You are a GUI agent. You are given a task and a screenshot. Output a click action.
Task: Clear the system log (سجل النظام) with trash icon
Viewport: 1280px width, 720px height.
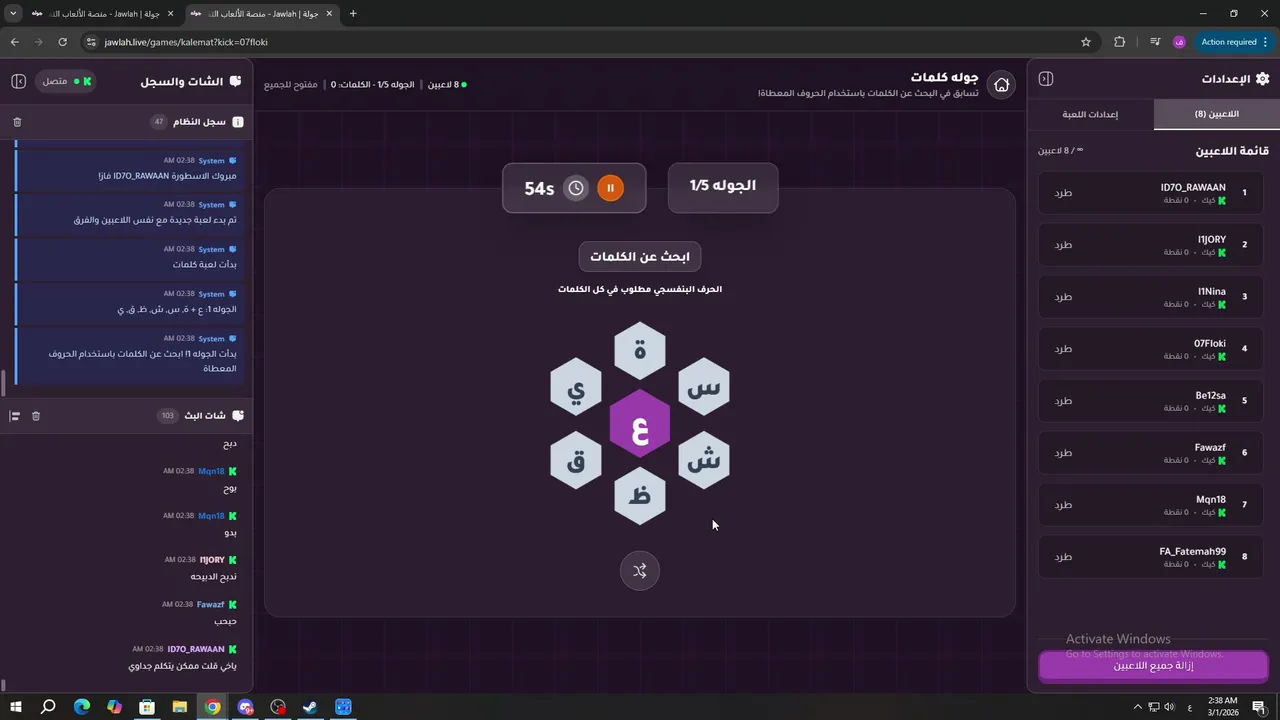(x=17, y=122)
